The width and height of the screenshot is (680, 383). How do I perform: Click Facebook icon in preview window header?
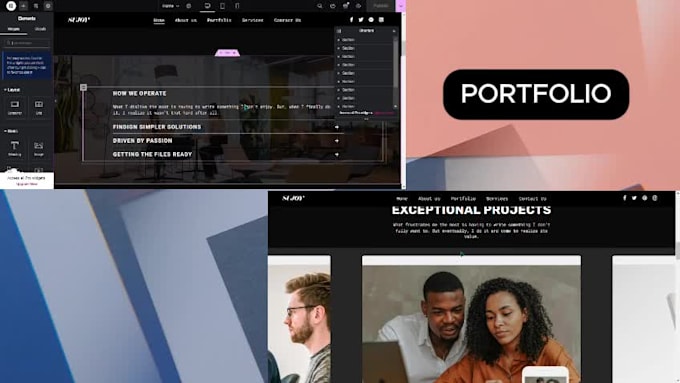[624, 198]
